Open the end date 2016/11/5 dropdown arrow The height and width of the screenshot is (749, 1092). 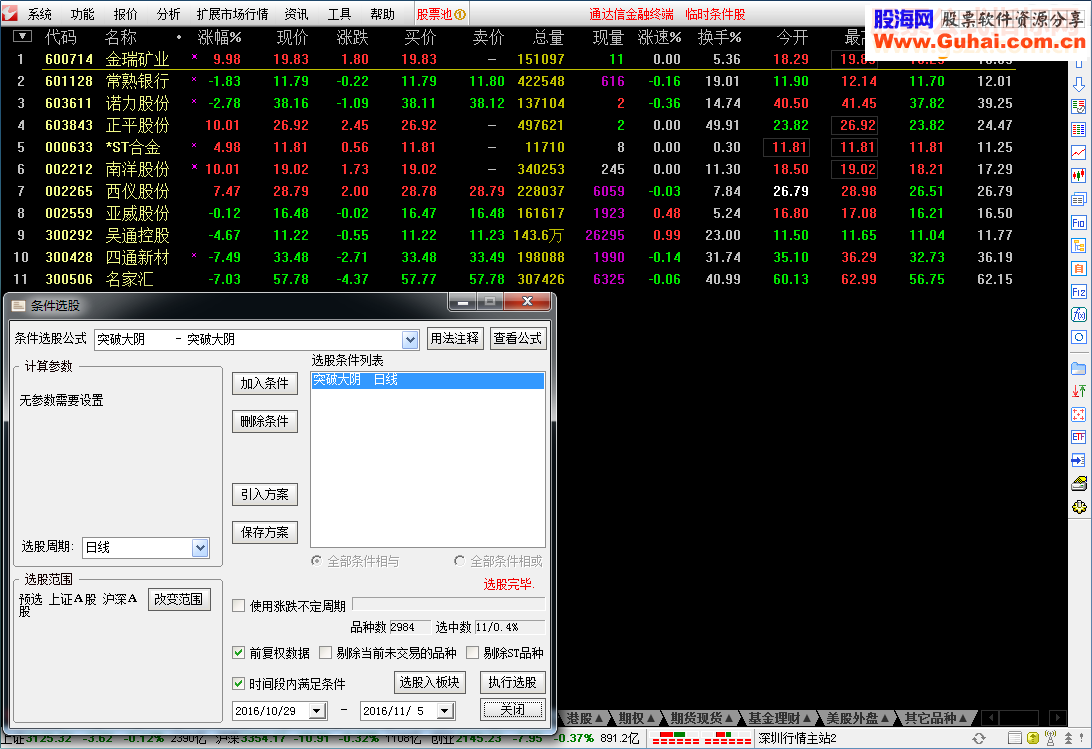[445, 711]
